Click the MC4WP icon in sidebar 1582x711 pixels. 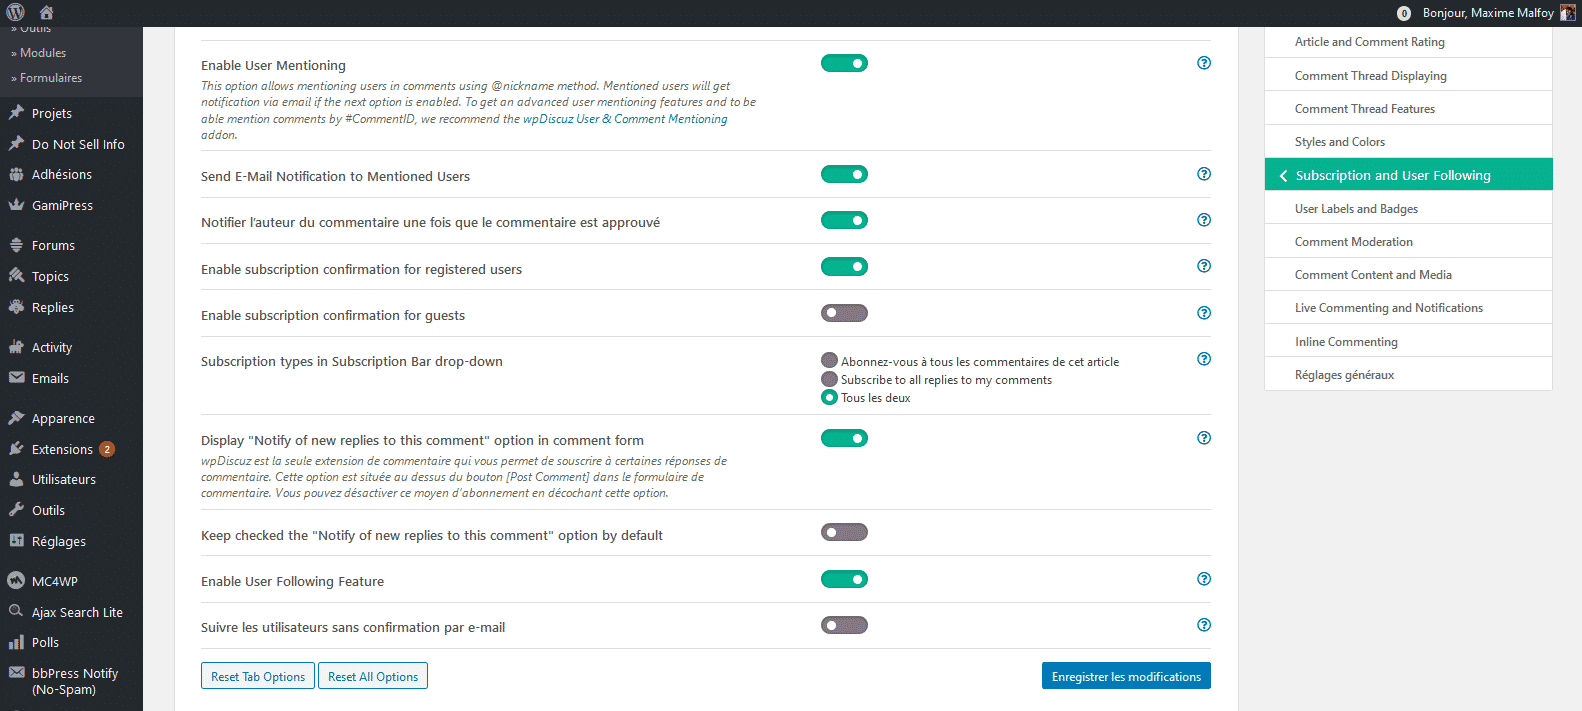[16, 581]
